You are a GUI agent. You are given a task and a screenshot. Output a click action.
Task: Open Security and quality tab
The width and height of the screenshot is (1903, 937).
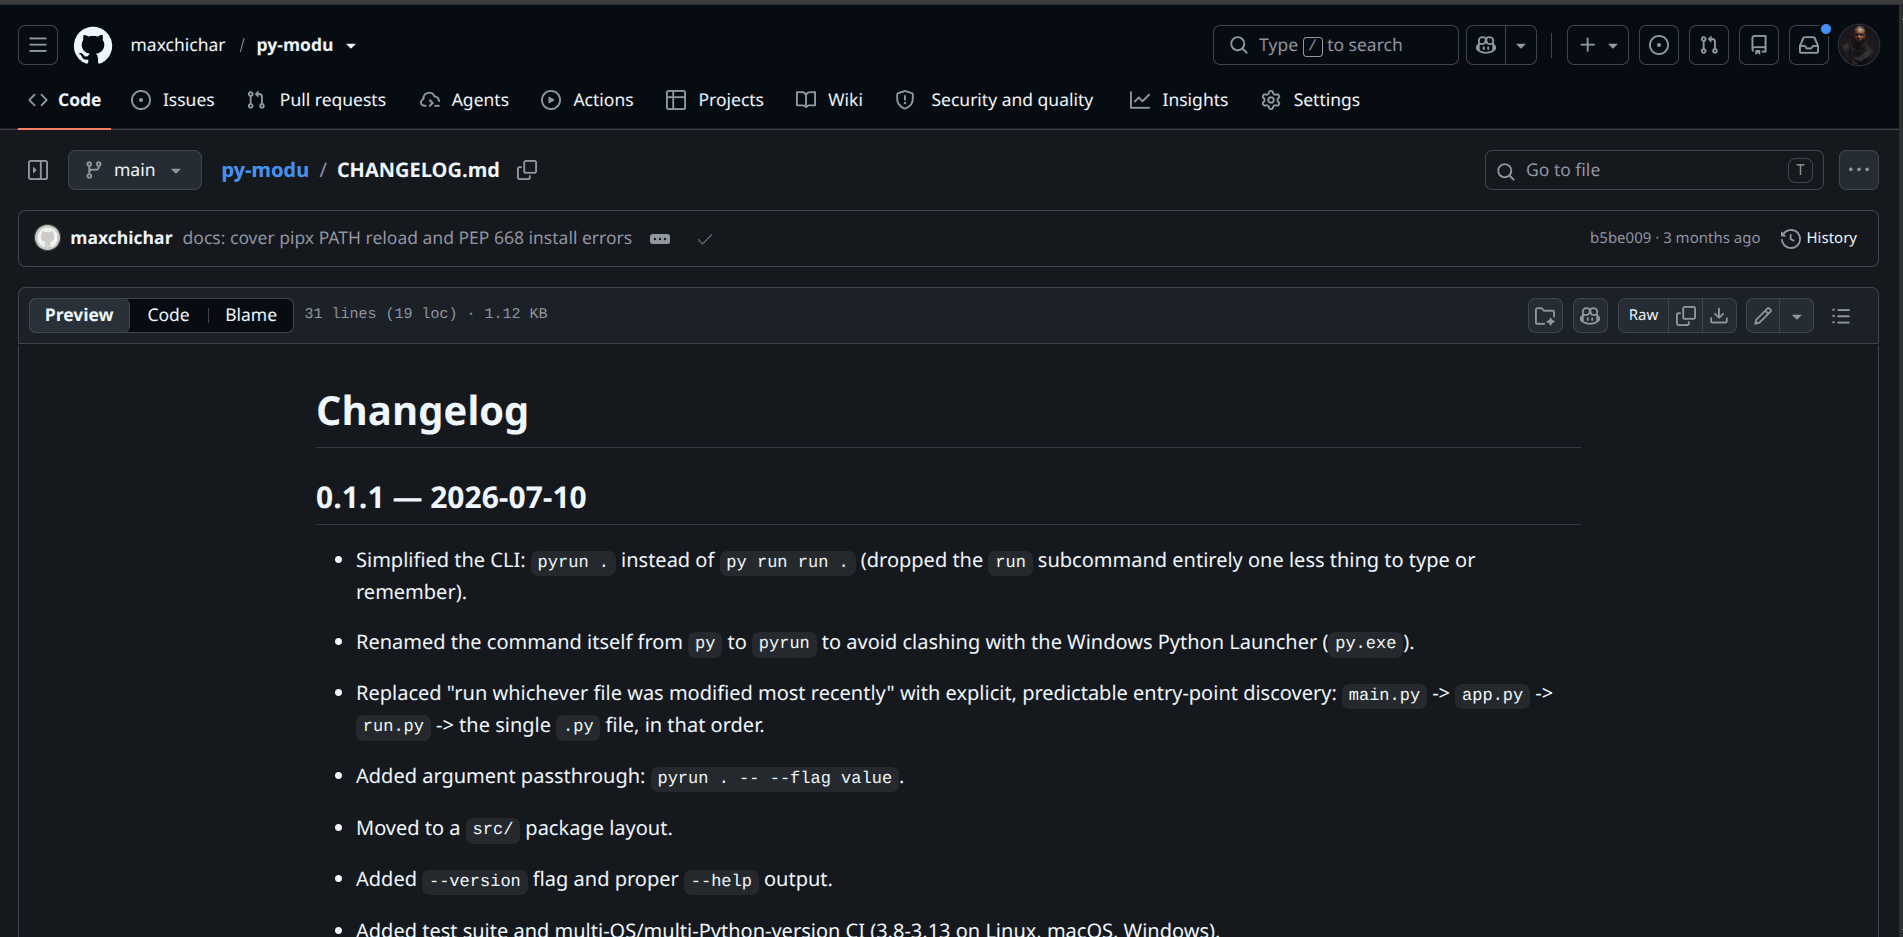pos(995,100)
